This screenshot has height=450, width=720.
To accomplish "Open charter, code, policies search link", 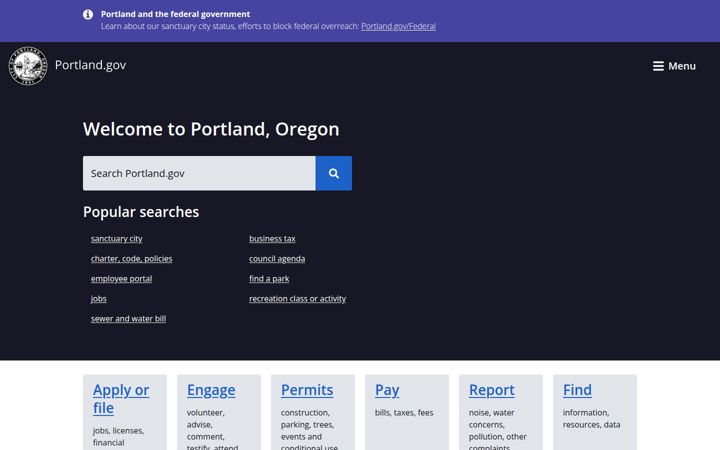I will [x=131, y=259].
